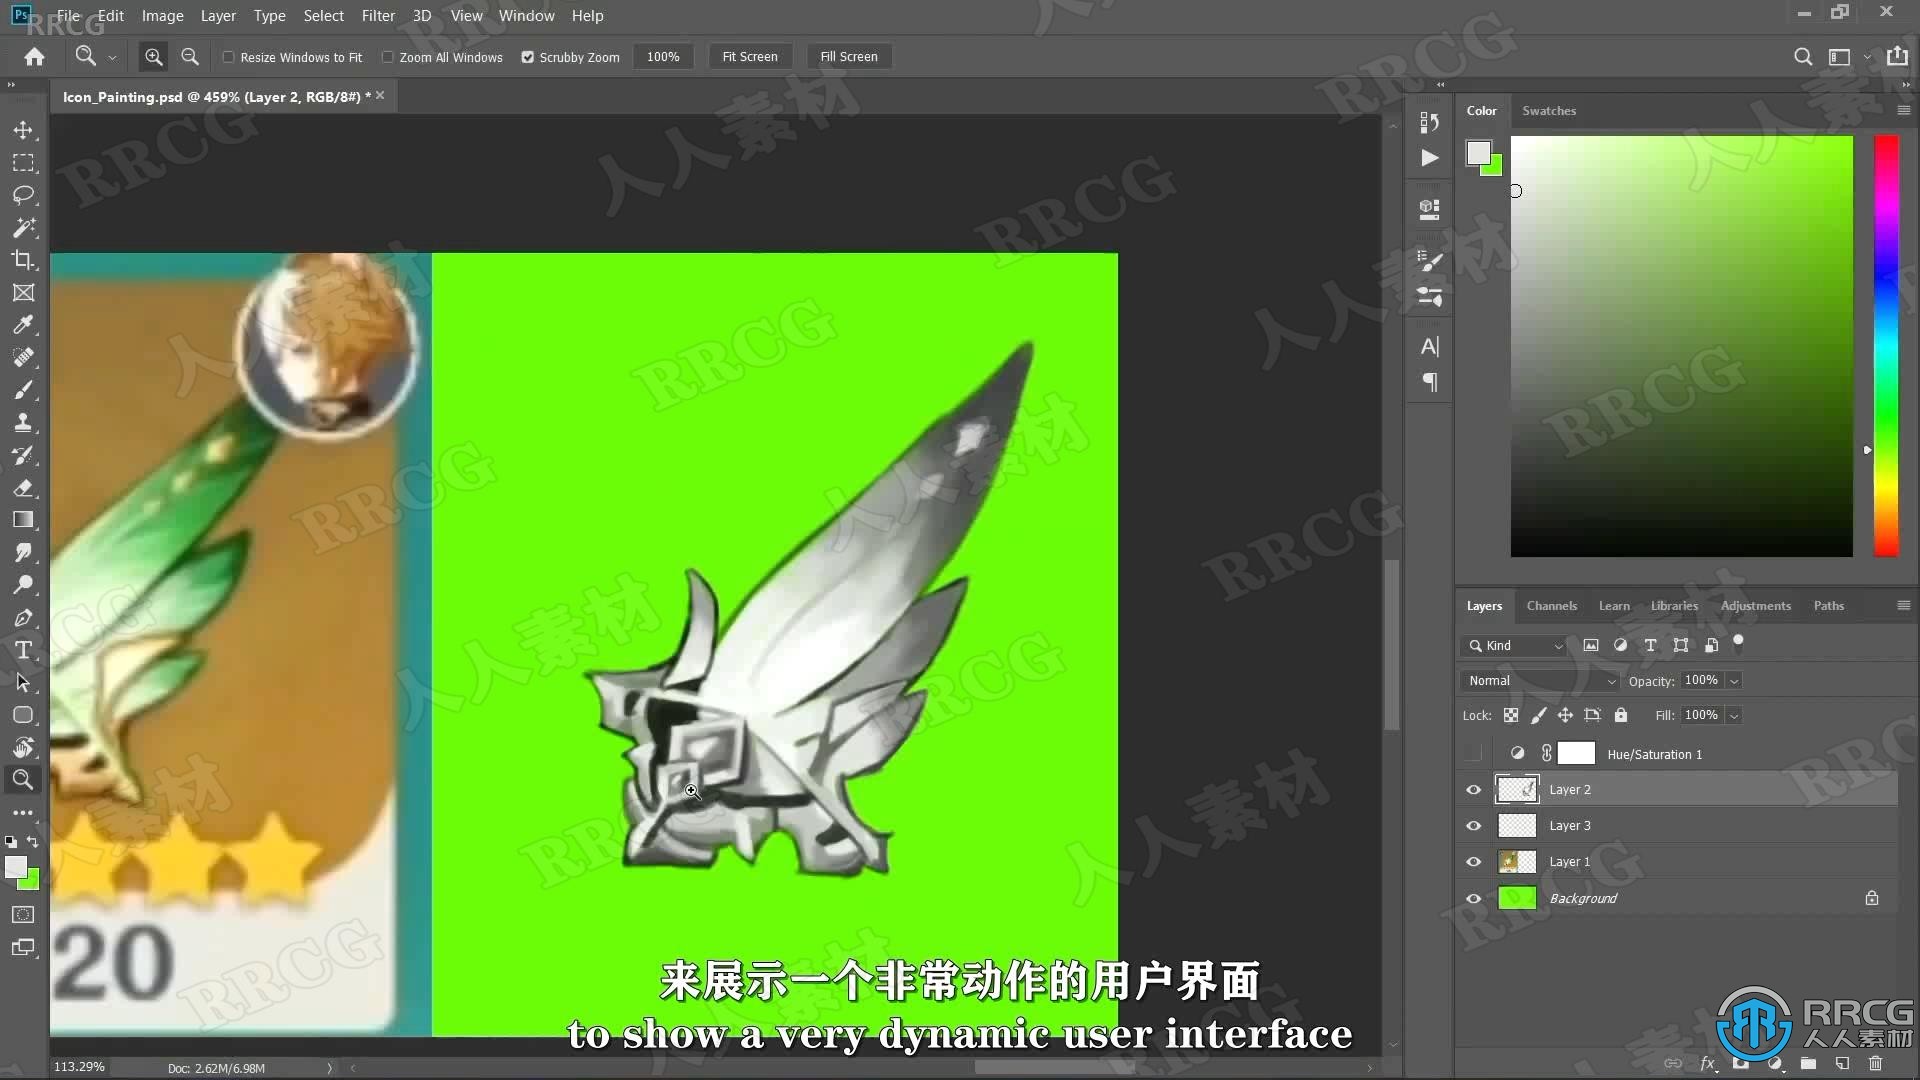Disable Scrubby Zoom checkbox
Viewport: 1920px width, 1080px height.
(x=527, y=57)
